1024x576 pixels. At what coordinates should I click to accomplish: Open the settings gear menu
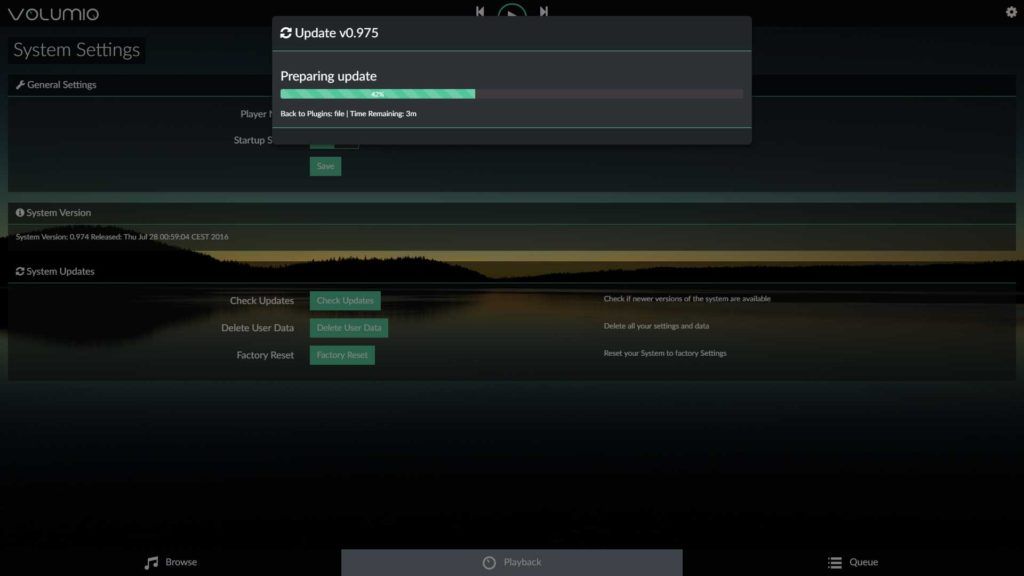(x=1011, y=12)
